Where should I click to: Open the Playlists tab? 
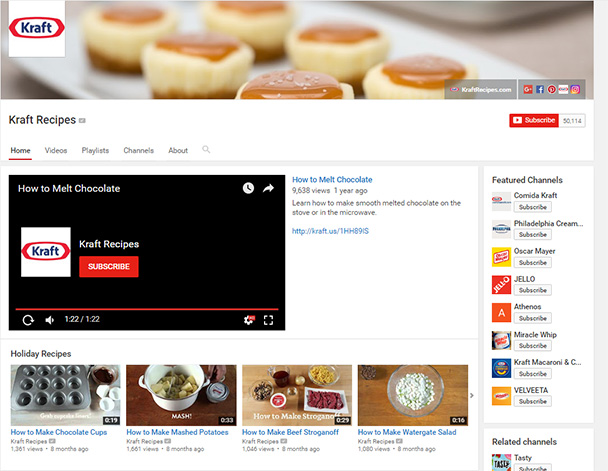pyautogui.click(x=95, y=151)
